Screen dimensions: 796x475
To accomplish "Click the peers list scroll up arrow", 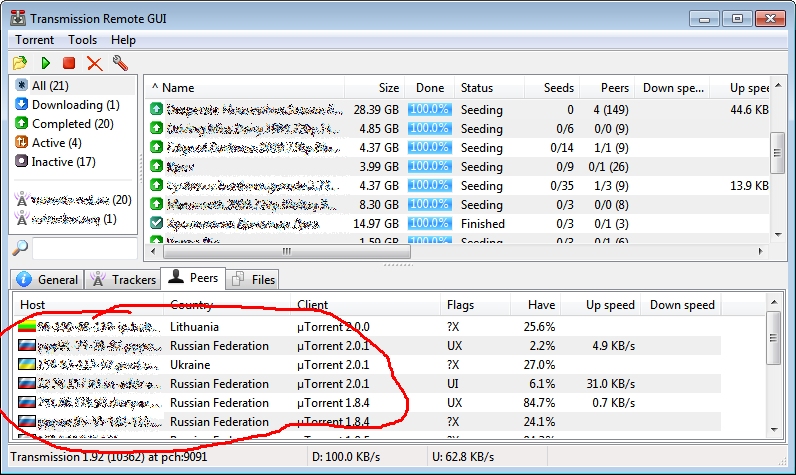I will [x=774, y=302].
